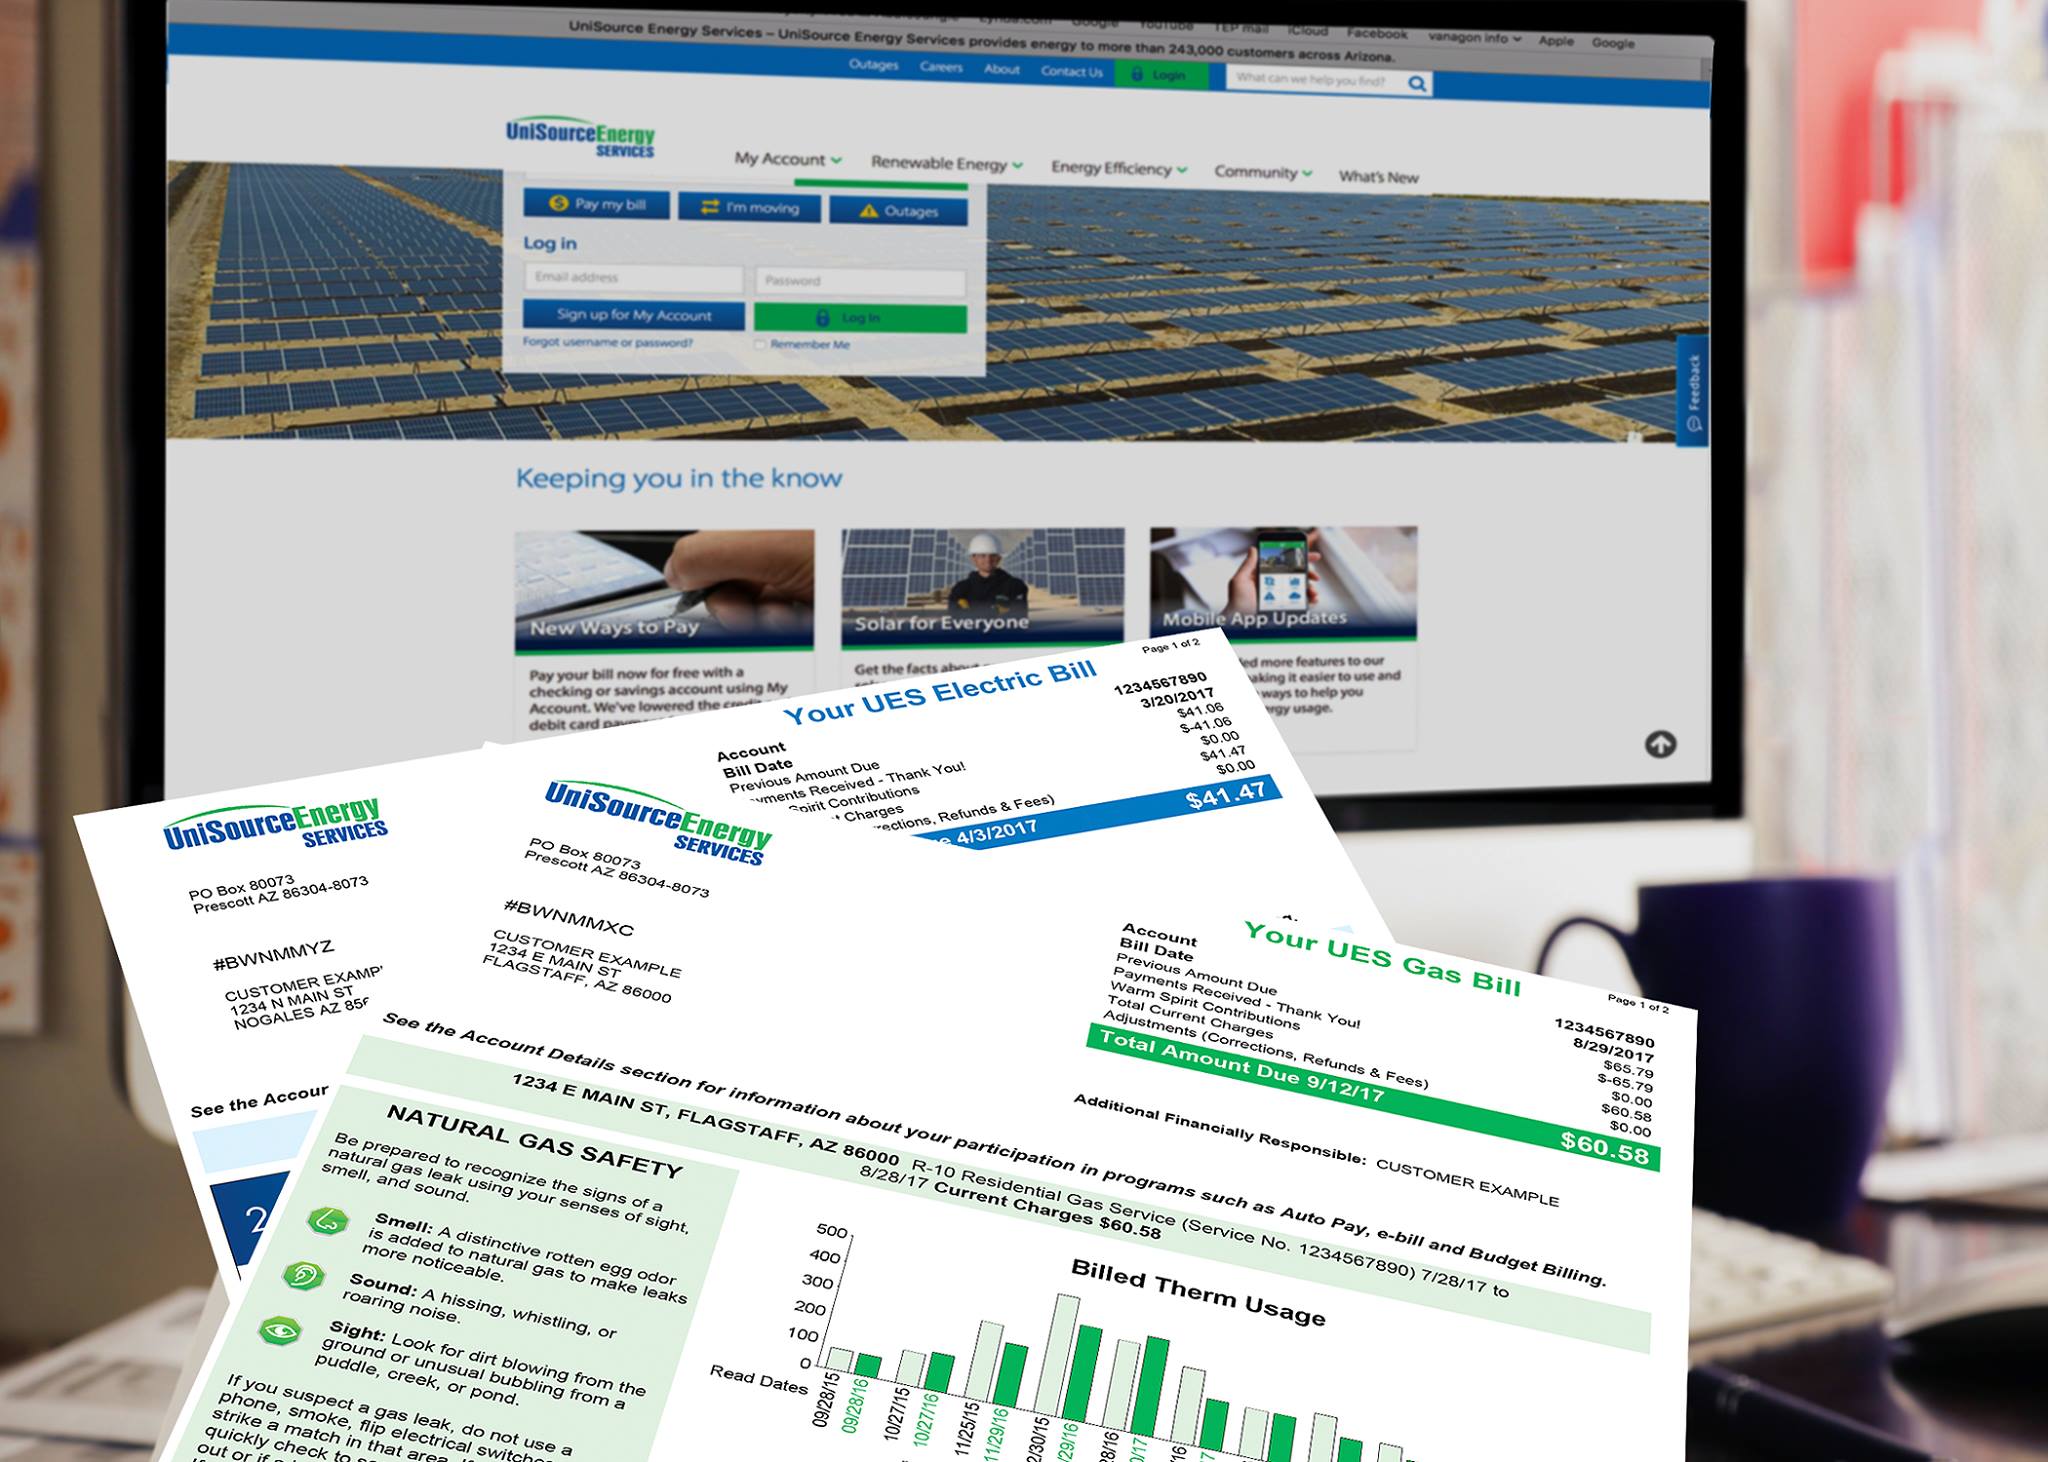Click the green Log in submit button

(x=860, y=318)
